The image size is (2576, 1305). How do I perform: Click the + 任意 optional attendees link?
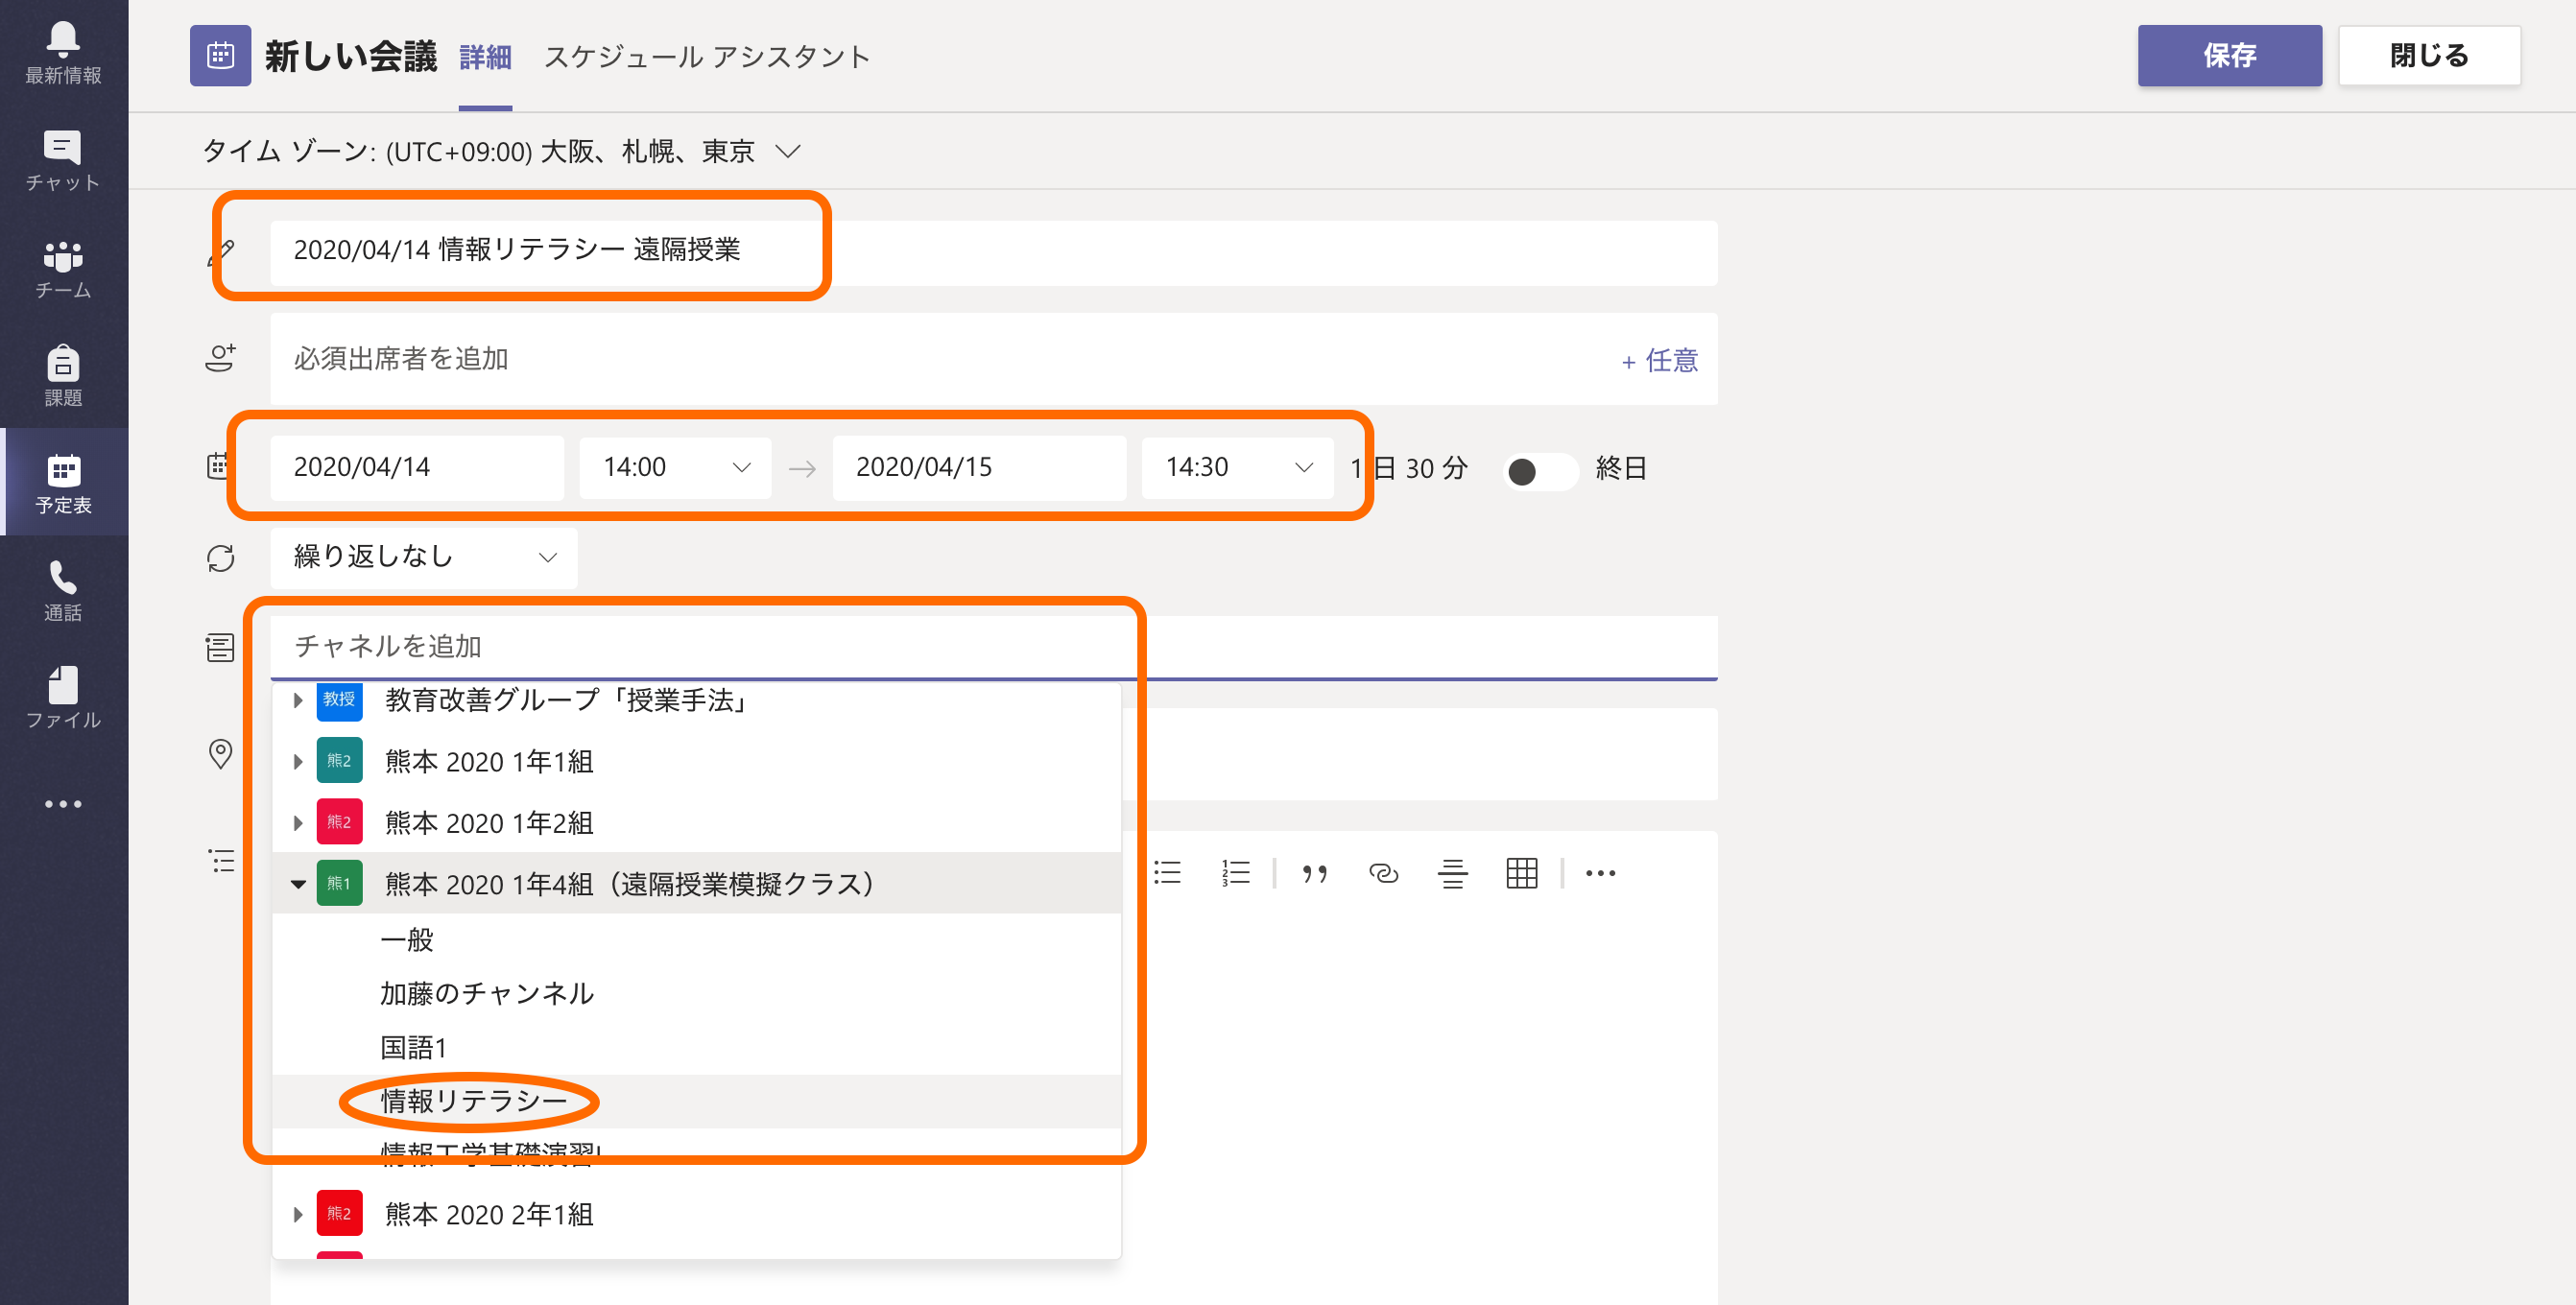1659,360
